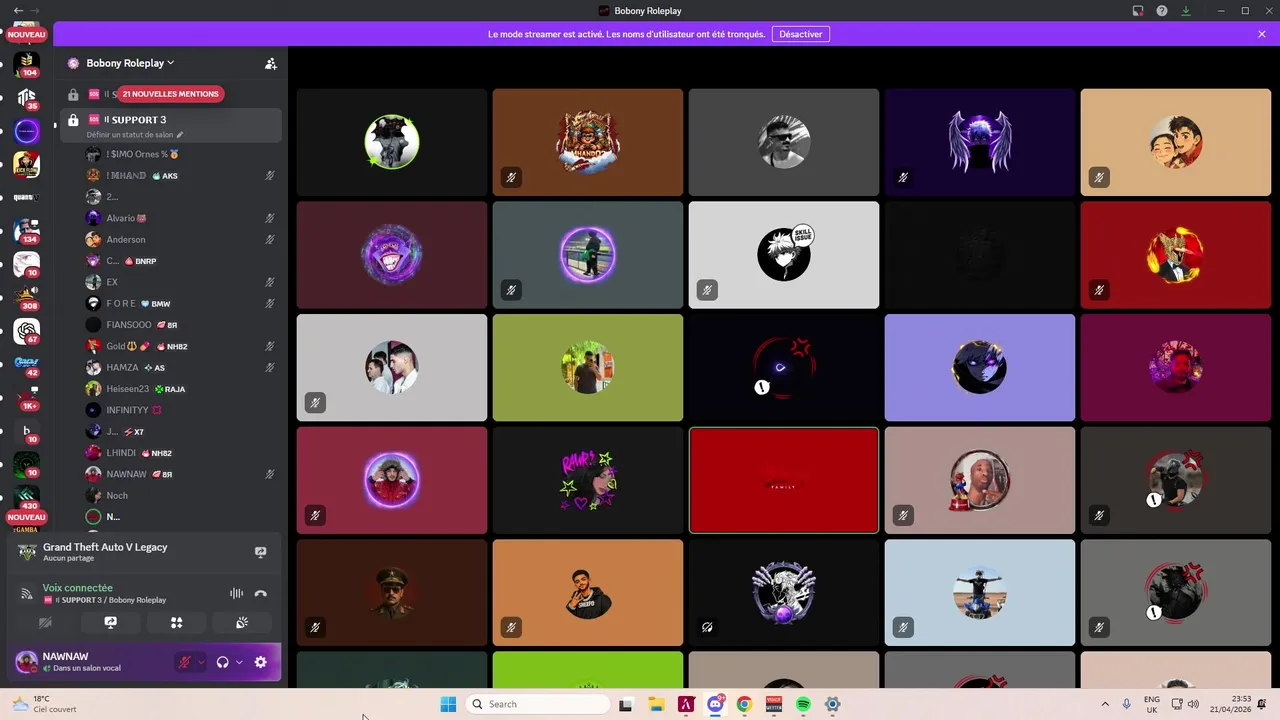This screenshot has width=1280, height=720.
Task: Open the Windows Start menu
Action: [x=447, y=704]
